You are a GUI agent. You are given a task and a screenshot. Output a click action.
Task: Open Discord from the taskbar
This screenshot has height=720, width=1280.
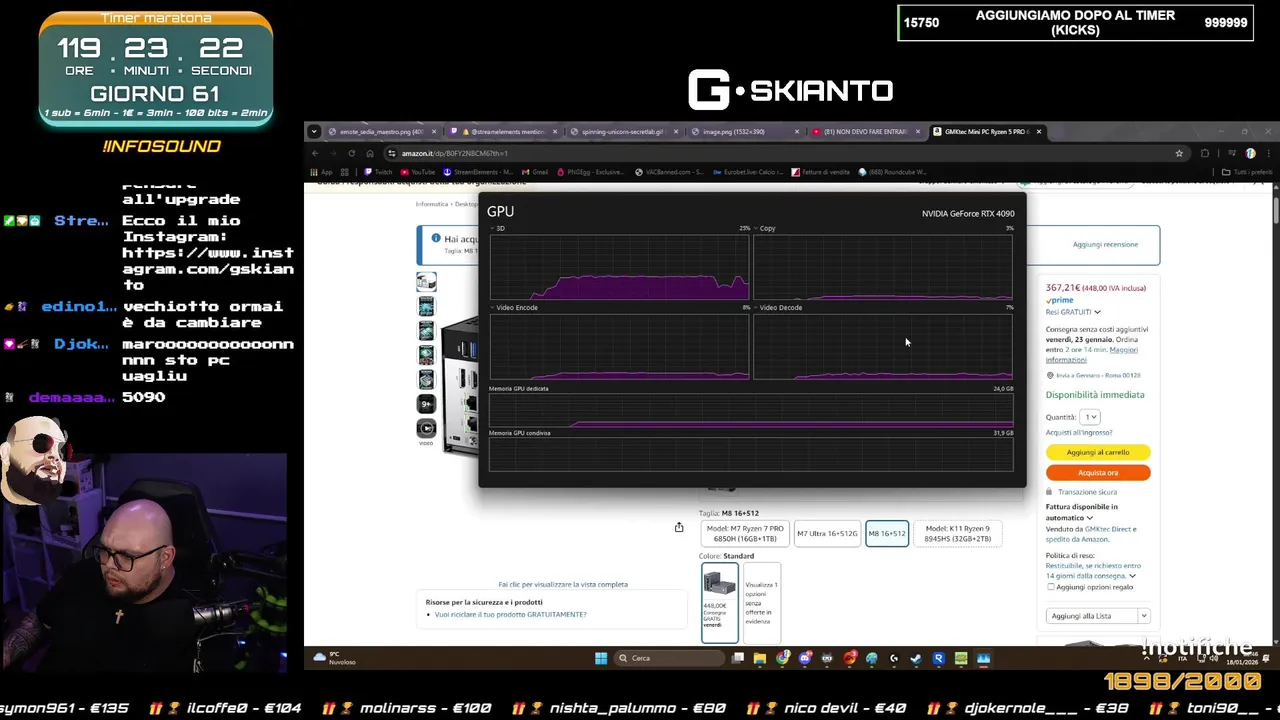click(805, 658)
